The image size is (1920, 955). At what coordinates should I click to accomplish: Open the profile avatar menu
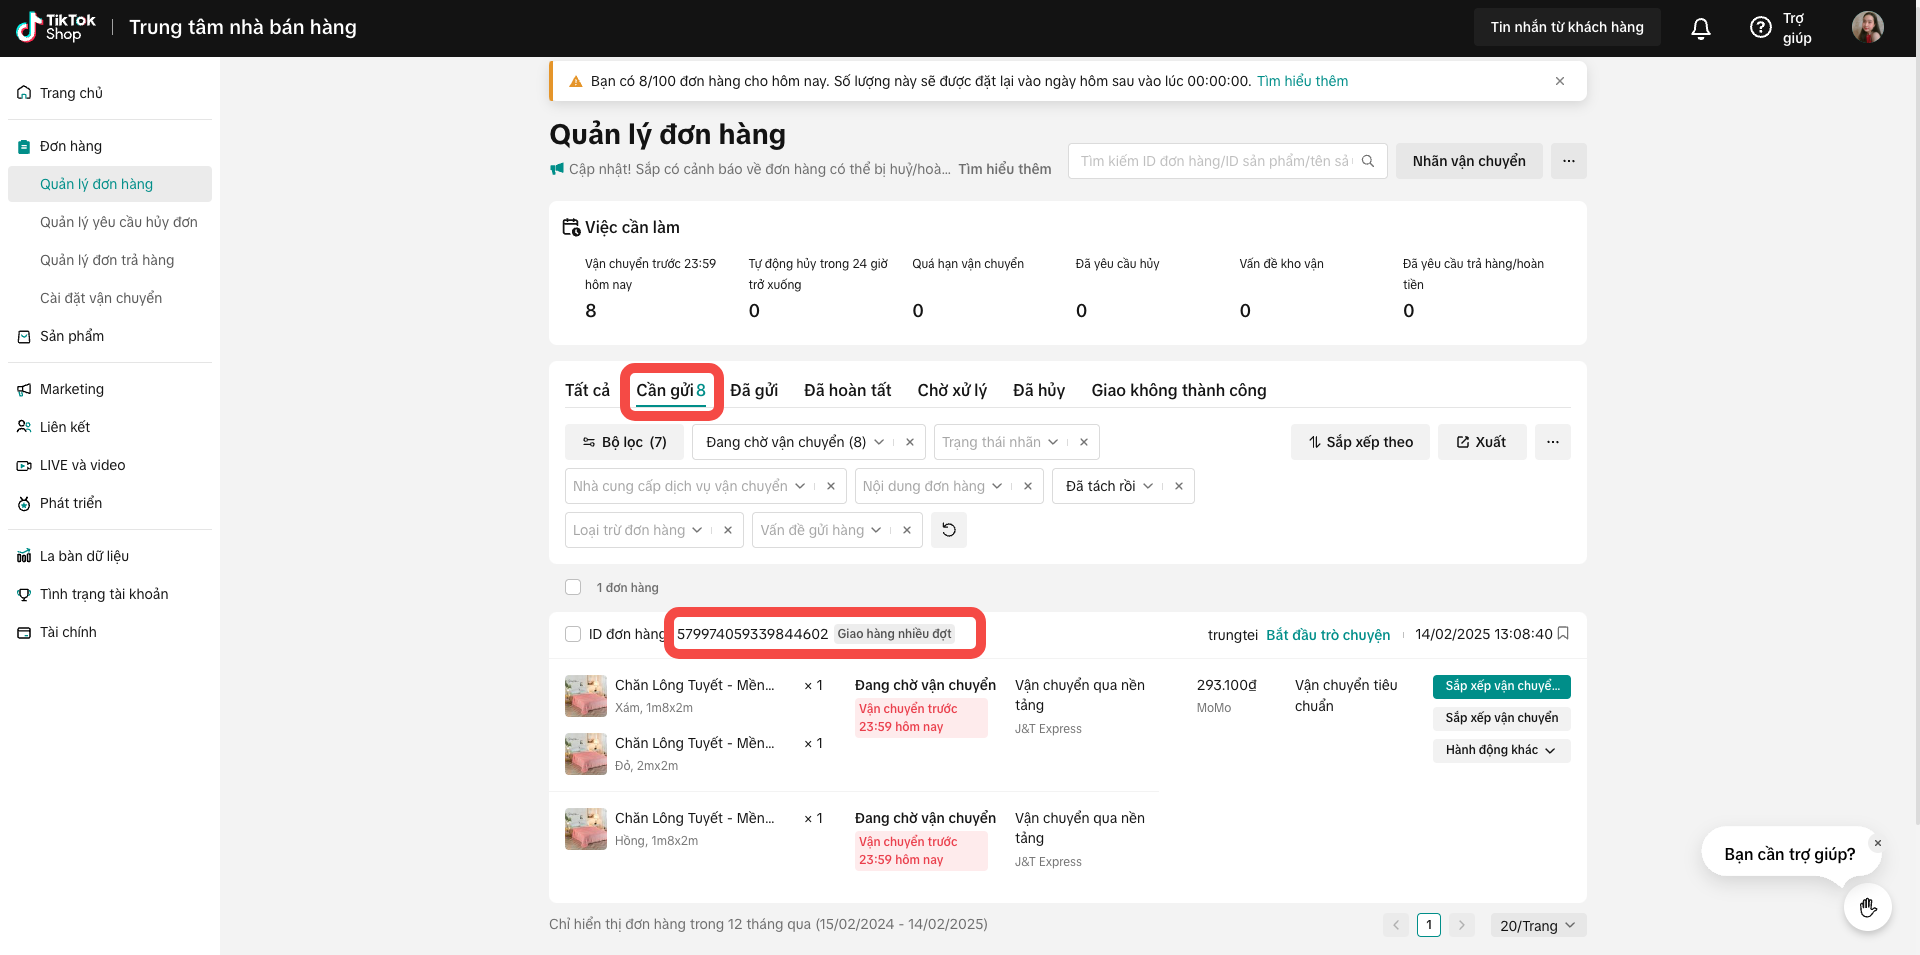coord(1867,27)
